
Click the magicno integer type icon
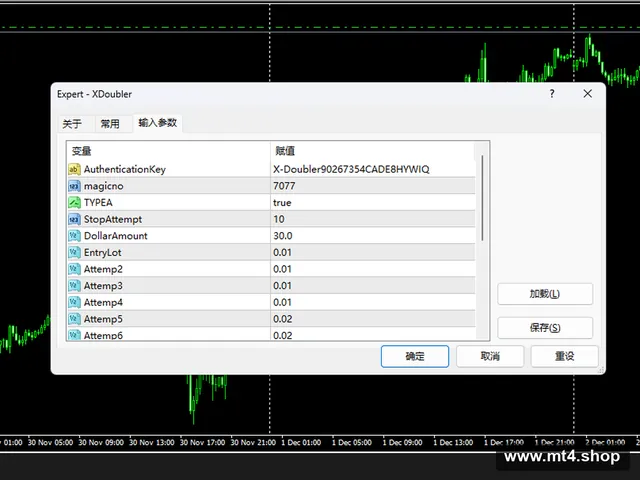tap(74, 186)
